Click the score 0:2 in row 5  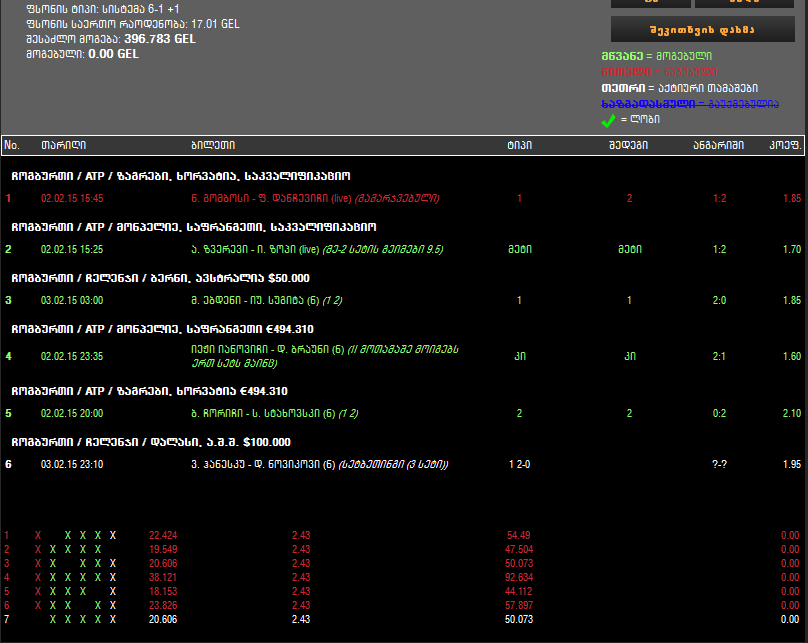click(719, 413)
